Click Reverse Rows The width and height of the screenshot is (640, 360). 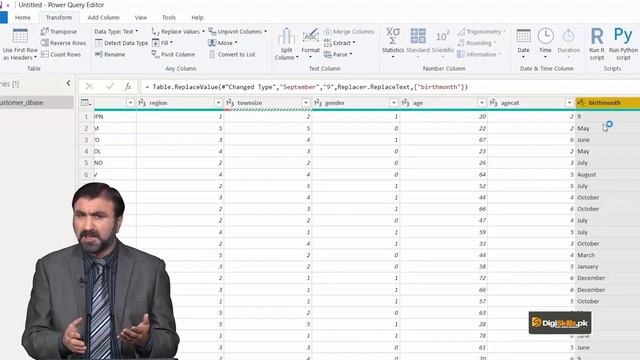pyautogui.click(x=63, y=43)
